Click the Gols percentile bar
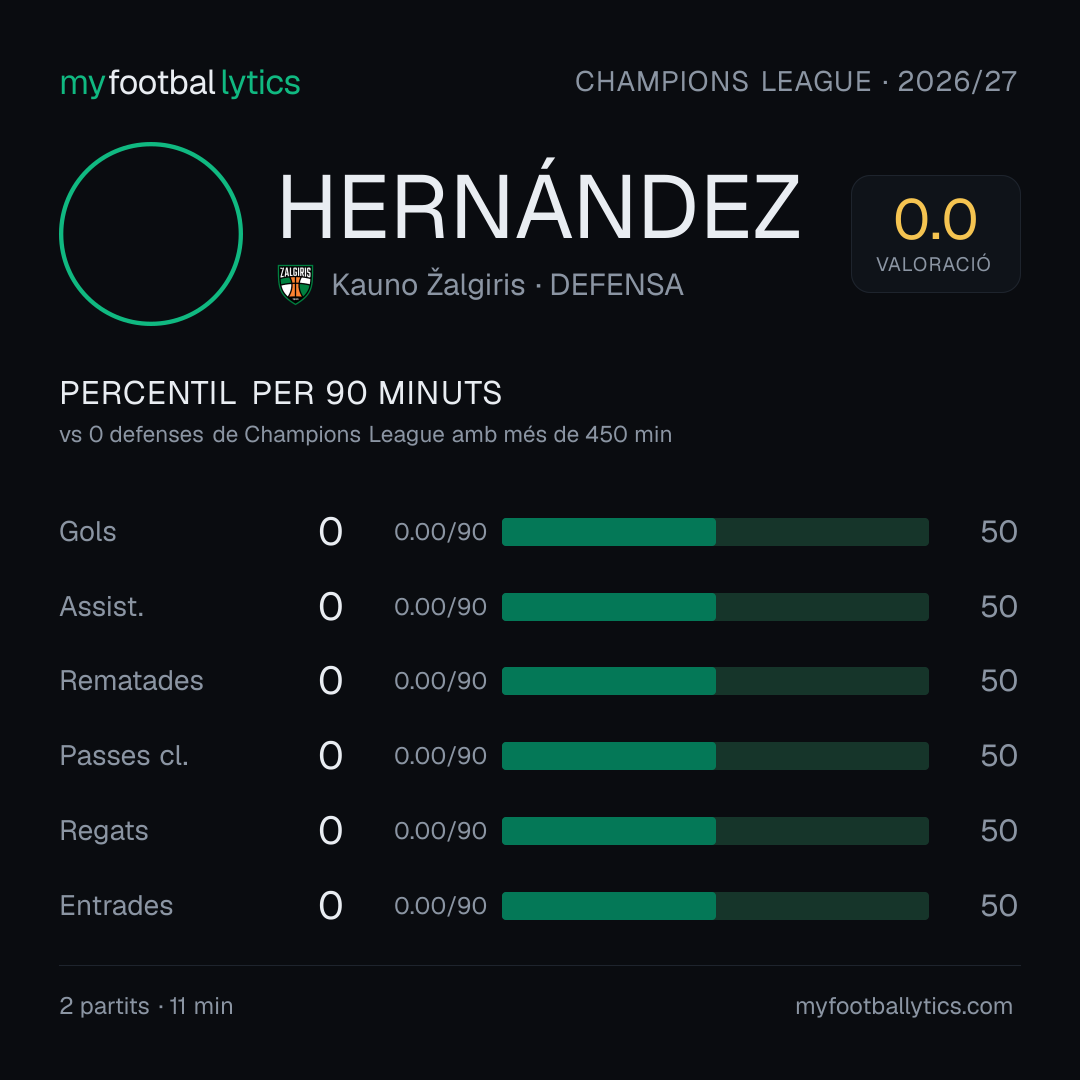This screenshot has height=1080, width=1080. click(715, 532)
